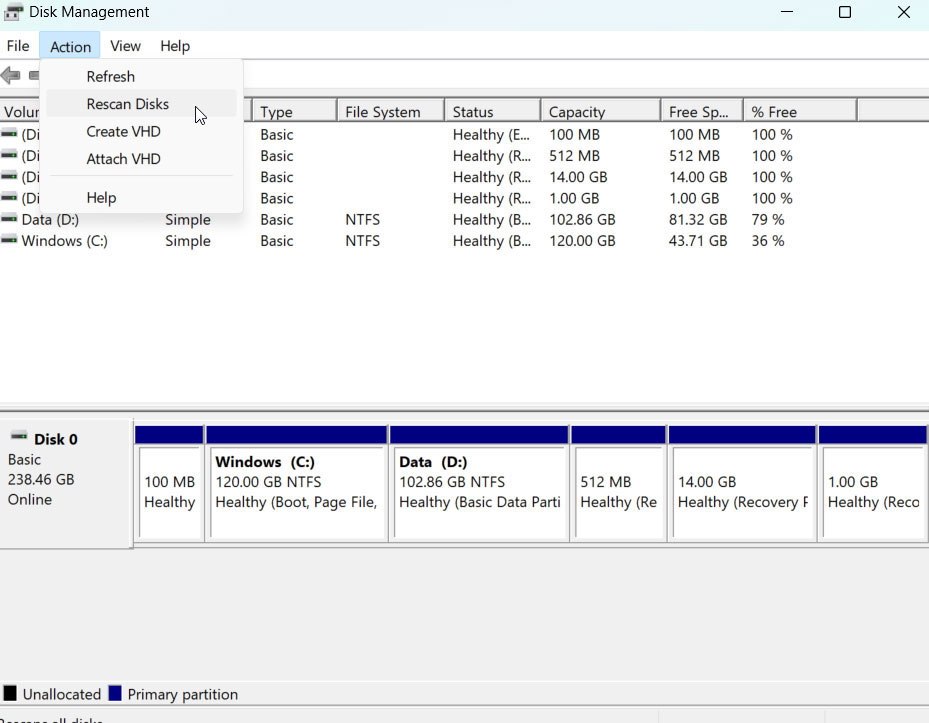The width and height of the screenshot is (929, 723).
Task: Click the toolbar icon beside the back arrow
Action: [35, 75]
